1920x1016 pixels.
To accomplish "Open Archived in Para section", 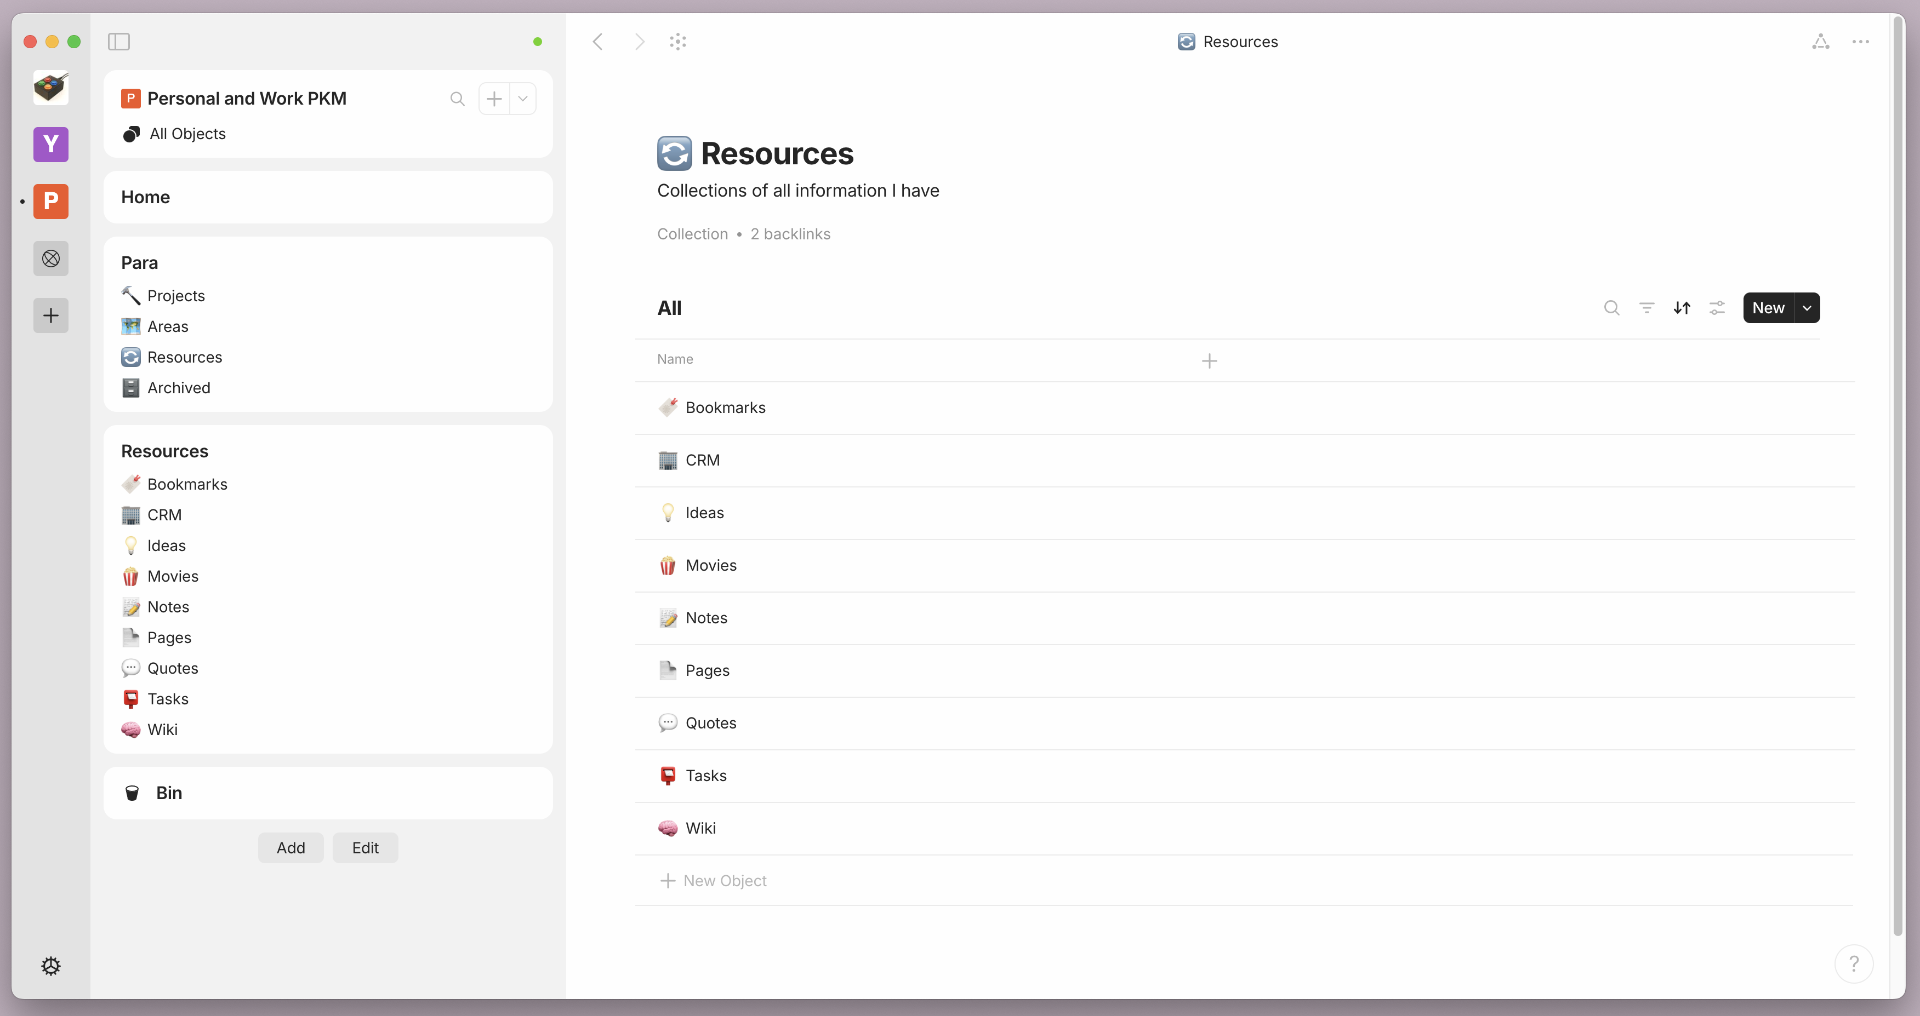I will 178,388.
